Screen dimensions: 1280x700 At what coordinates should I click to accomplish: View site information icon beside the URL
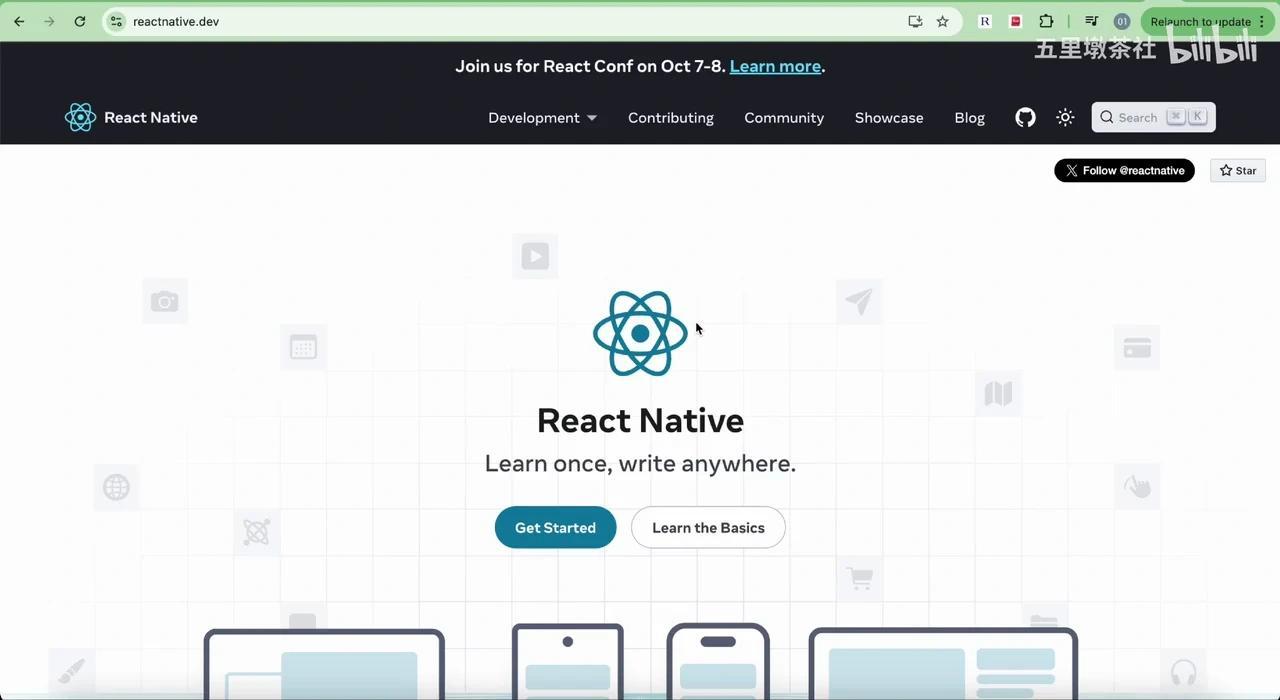click(116, 21)
